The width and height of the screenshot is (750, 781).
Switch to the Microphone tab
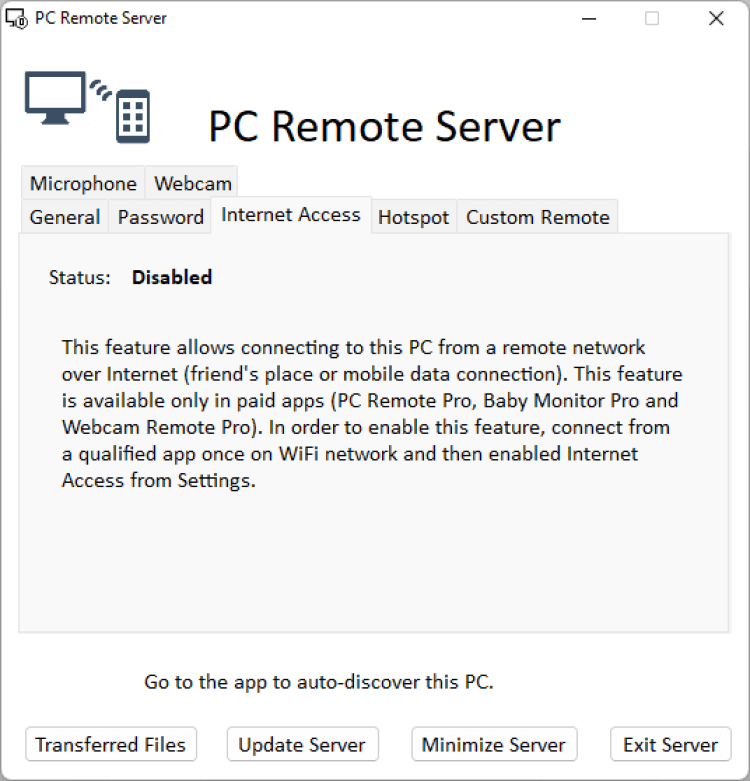[83, 183]
